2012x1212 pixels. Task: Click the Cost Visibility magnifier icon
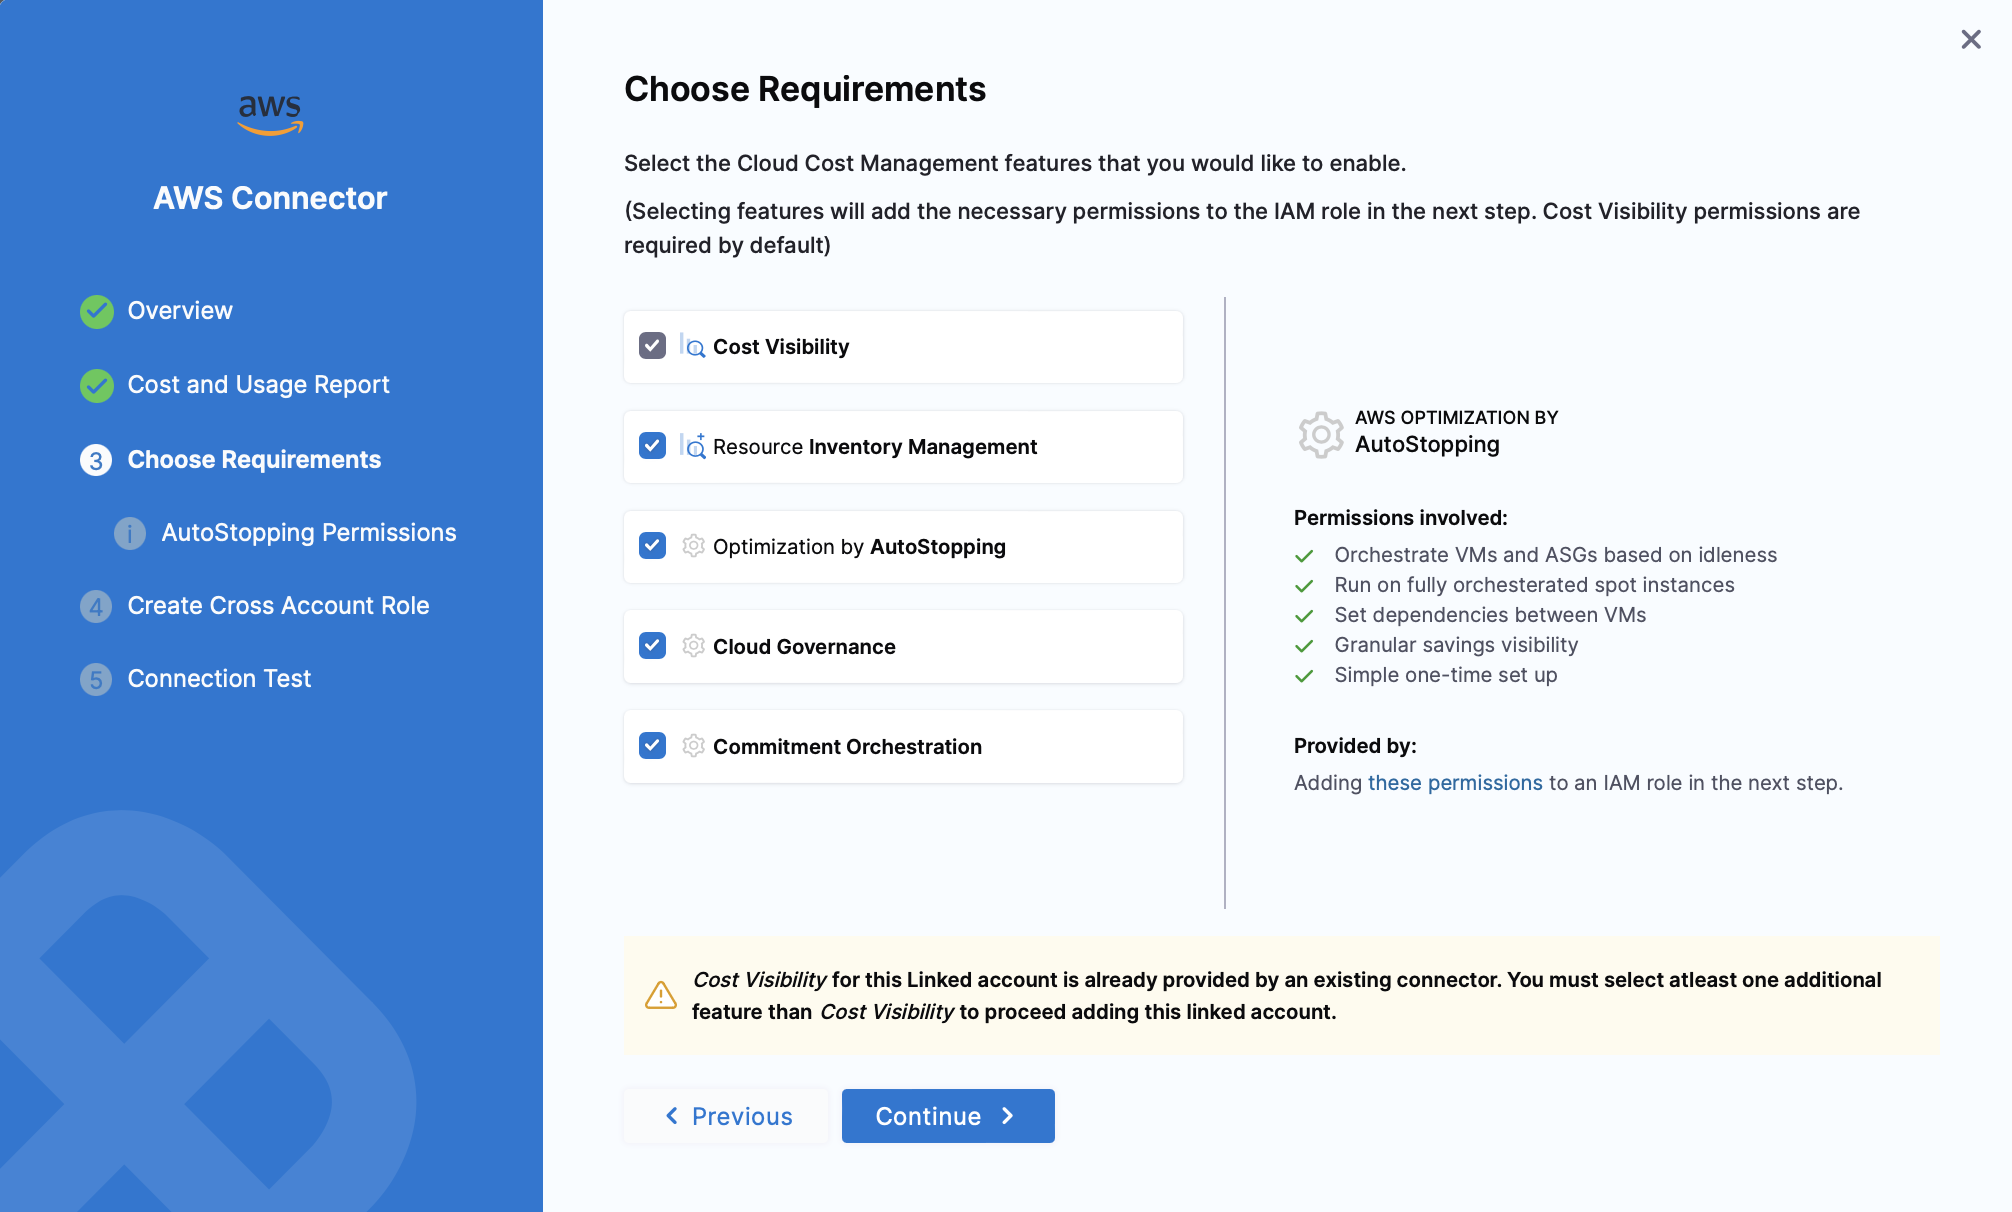point(692,346)
